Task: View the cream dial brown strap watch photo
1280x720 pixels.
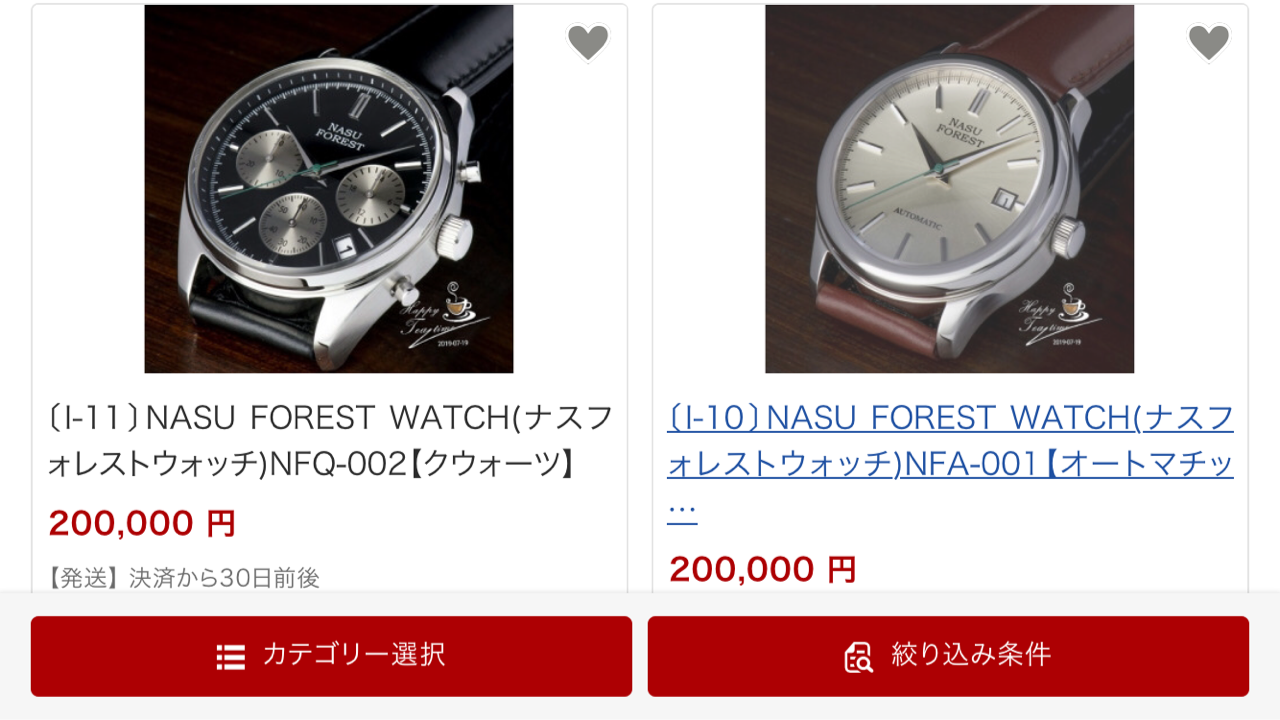Action: pyautogui.click(x=950, y=189)
